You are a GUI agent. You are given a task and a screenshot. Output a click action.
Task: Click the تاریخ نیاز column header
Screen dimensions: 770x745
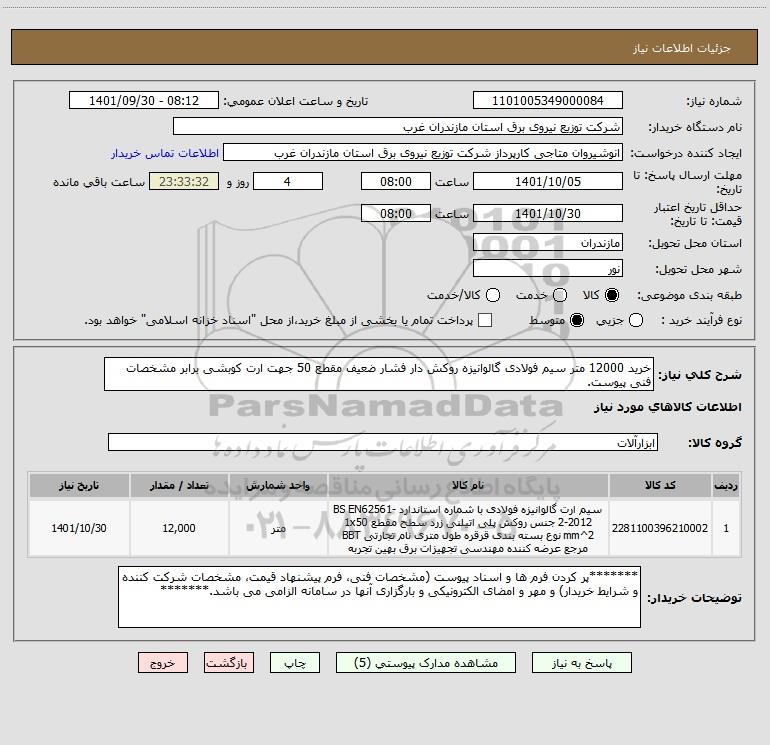tap(79, 485)
